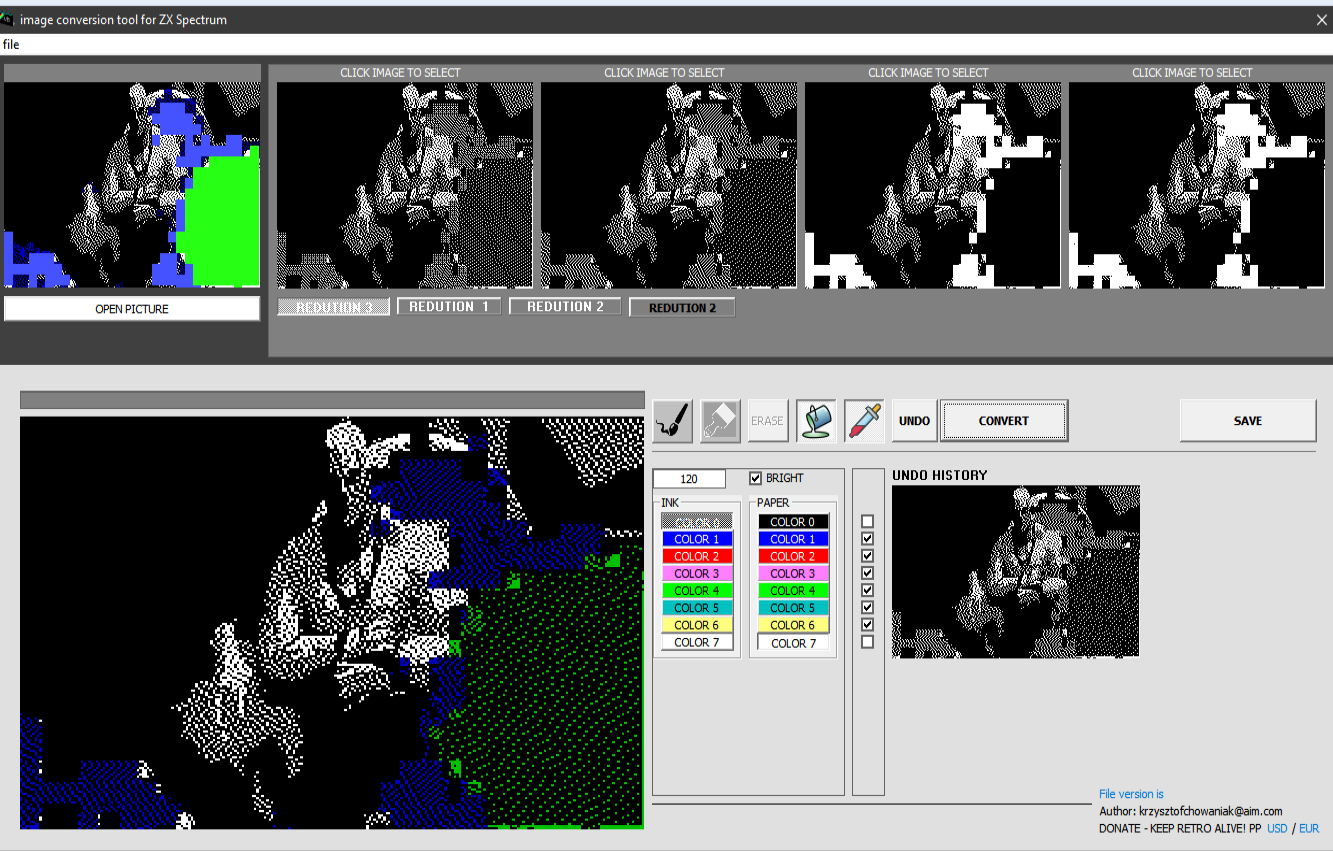Enable the COLOR 0 visibility checkbox
Screen dimensions: 1333x851
point(867,520)
